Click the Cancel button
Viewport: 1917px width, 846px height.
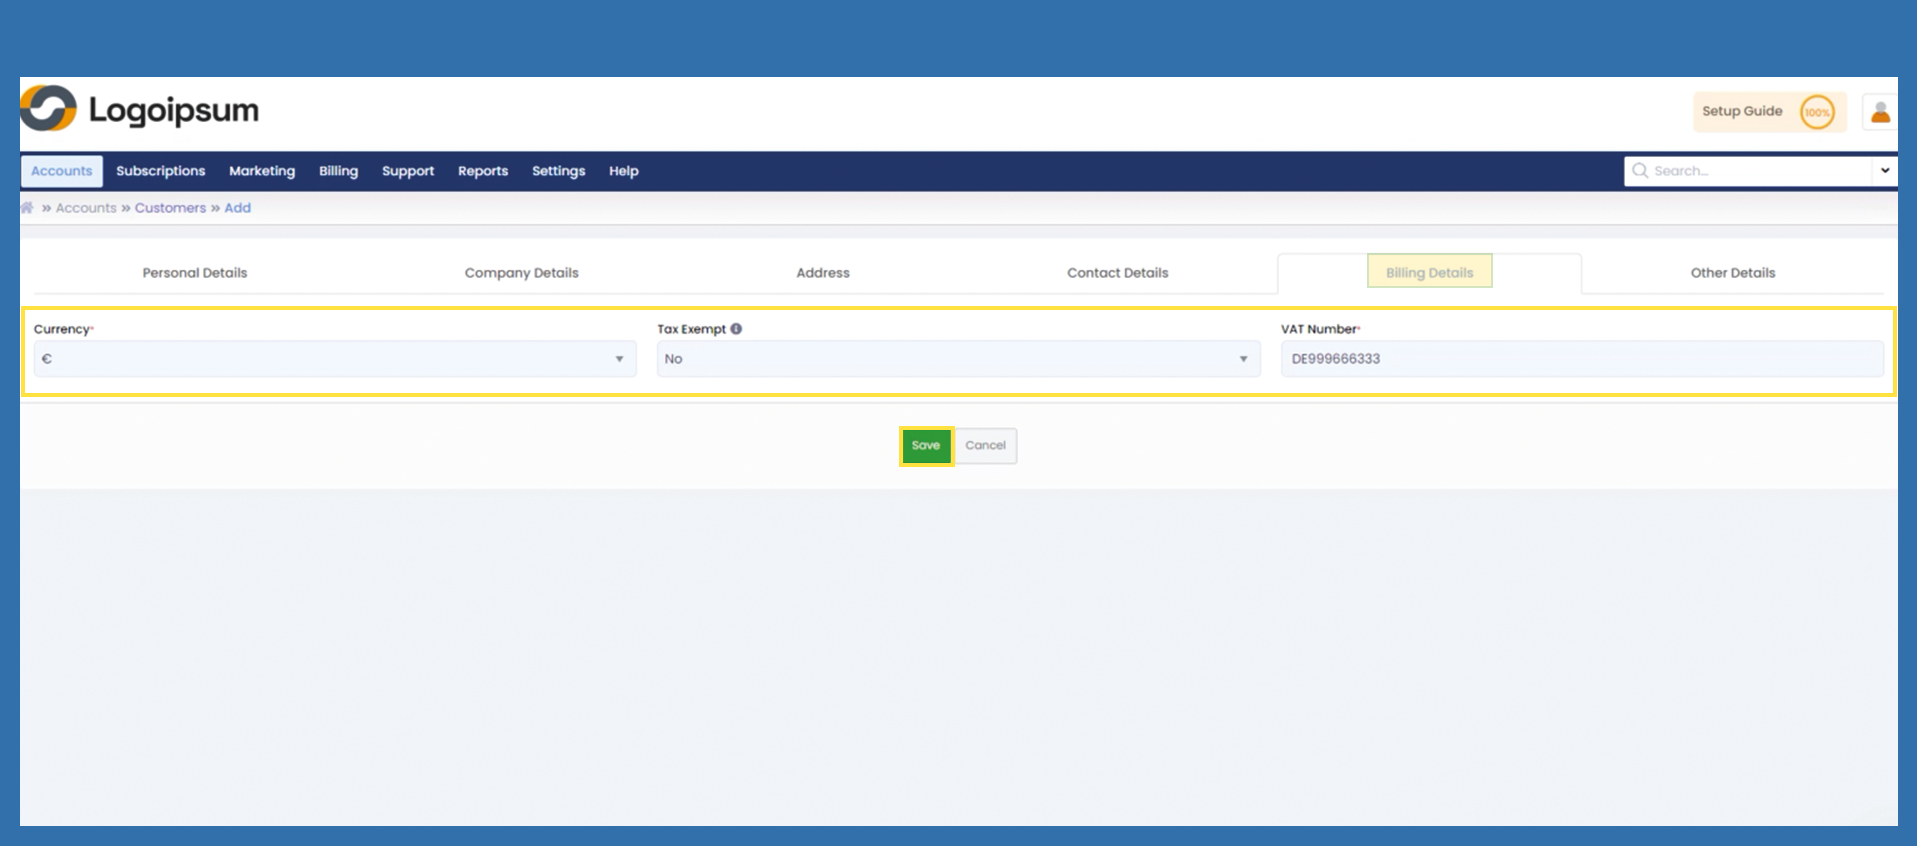[985, 446]
